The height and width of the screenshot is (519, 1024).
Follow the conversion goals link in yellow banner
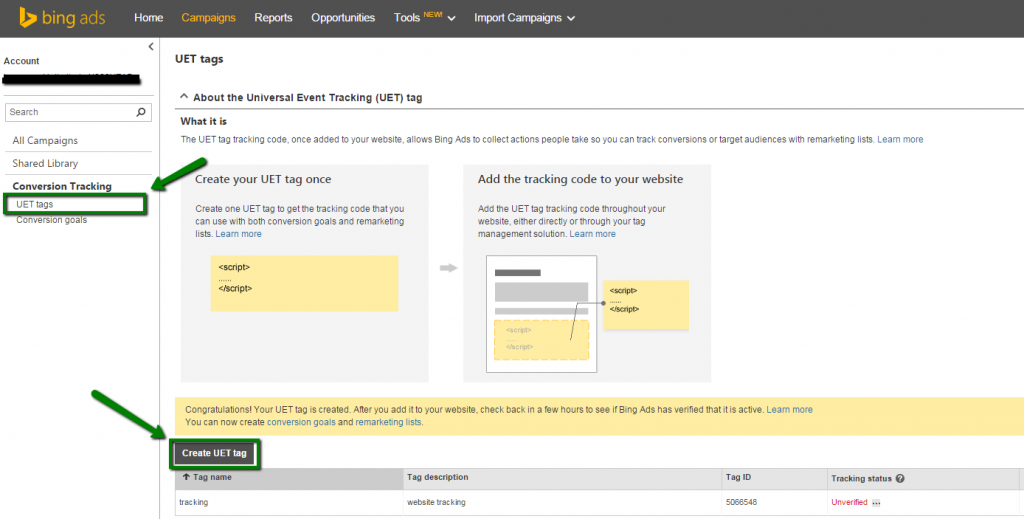pyautogui.click(x=302, y=422)
